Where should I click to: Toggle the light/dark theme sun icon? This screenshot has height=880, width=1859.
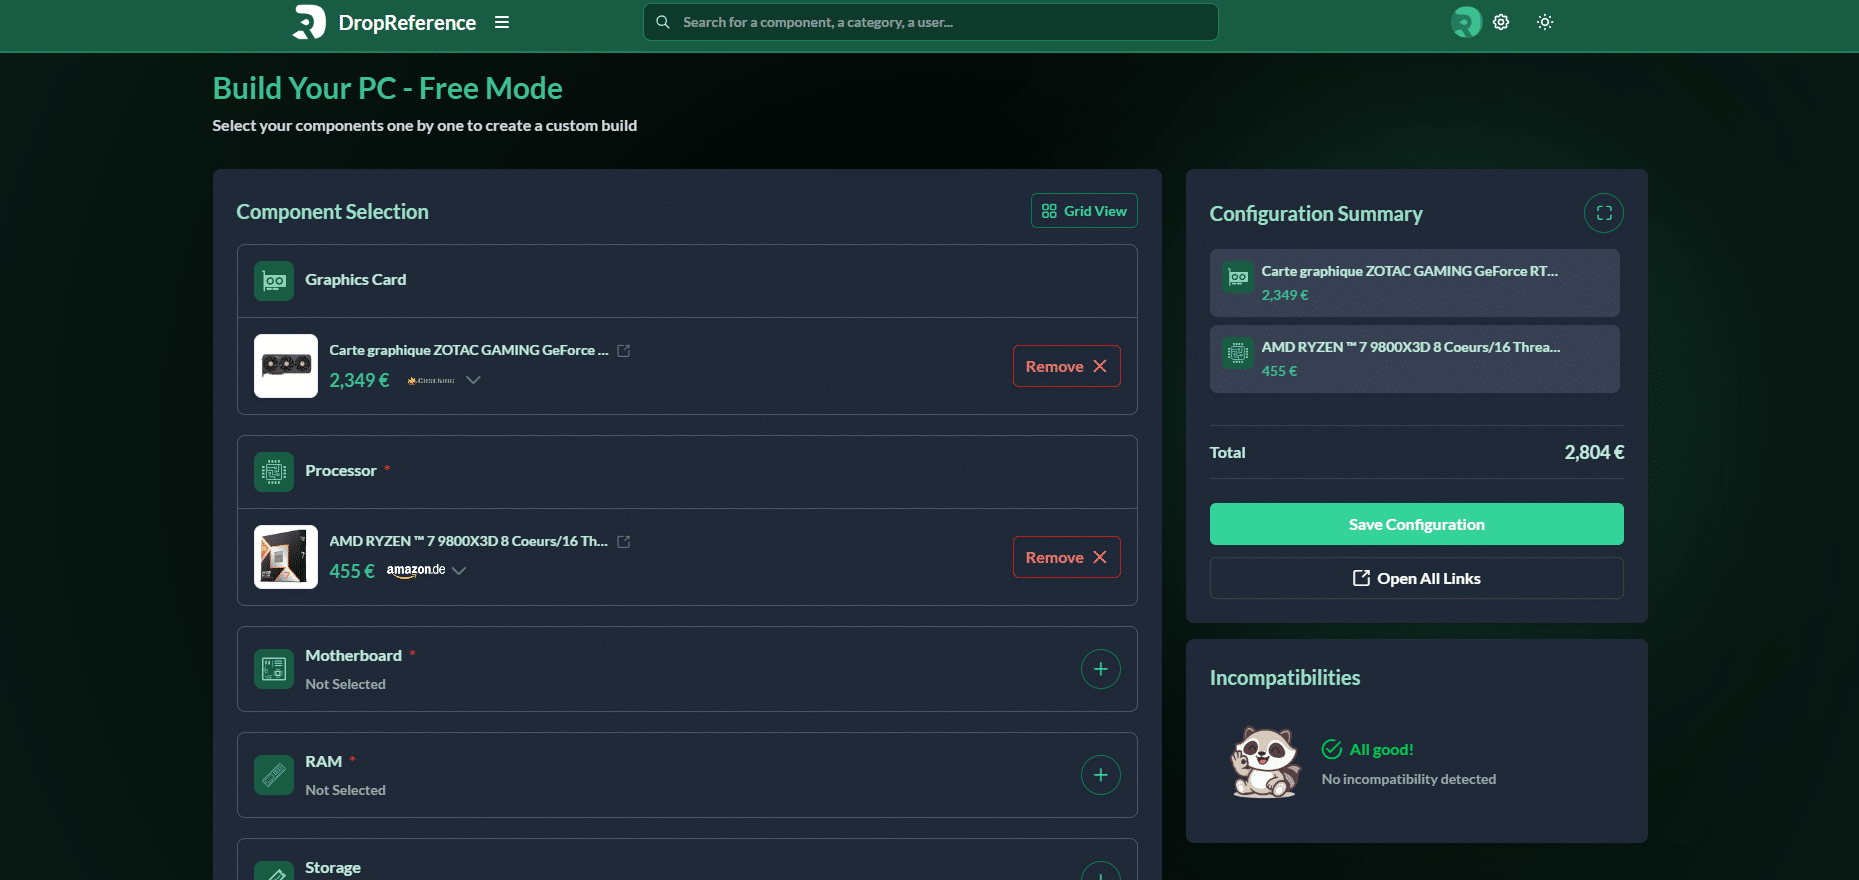click(x=1545, y=22)
